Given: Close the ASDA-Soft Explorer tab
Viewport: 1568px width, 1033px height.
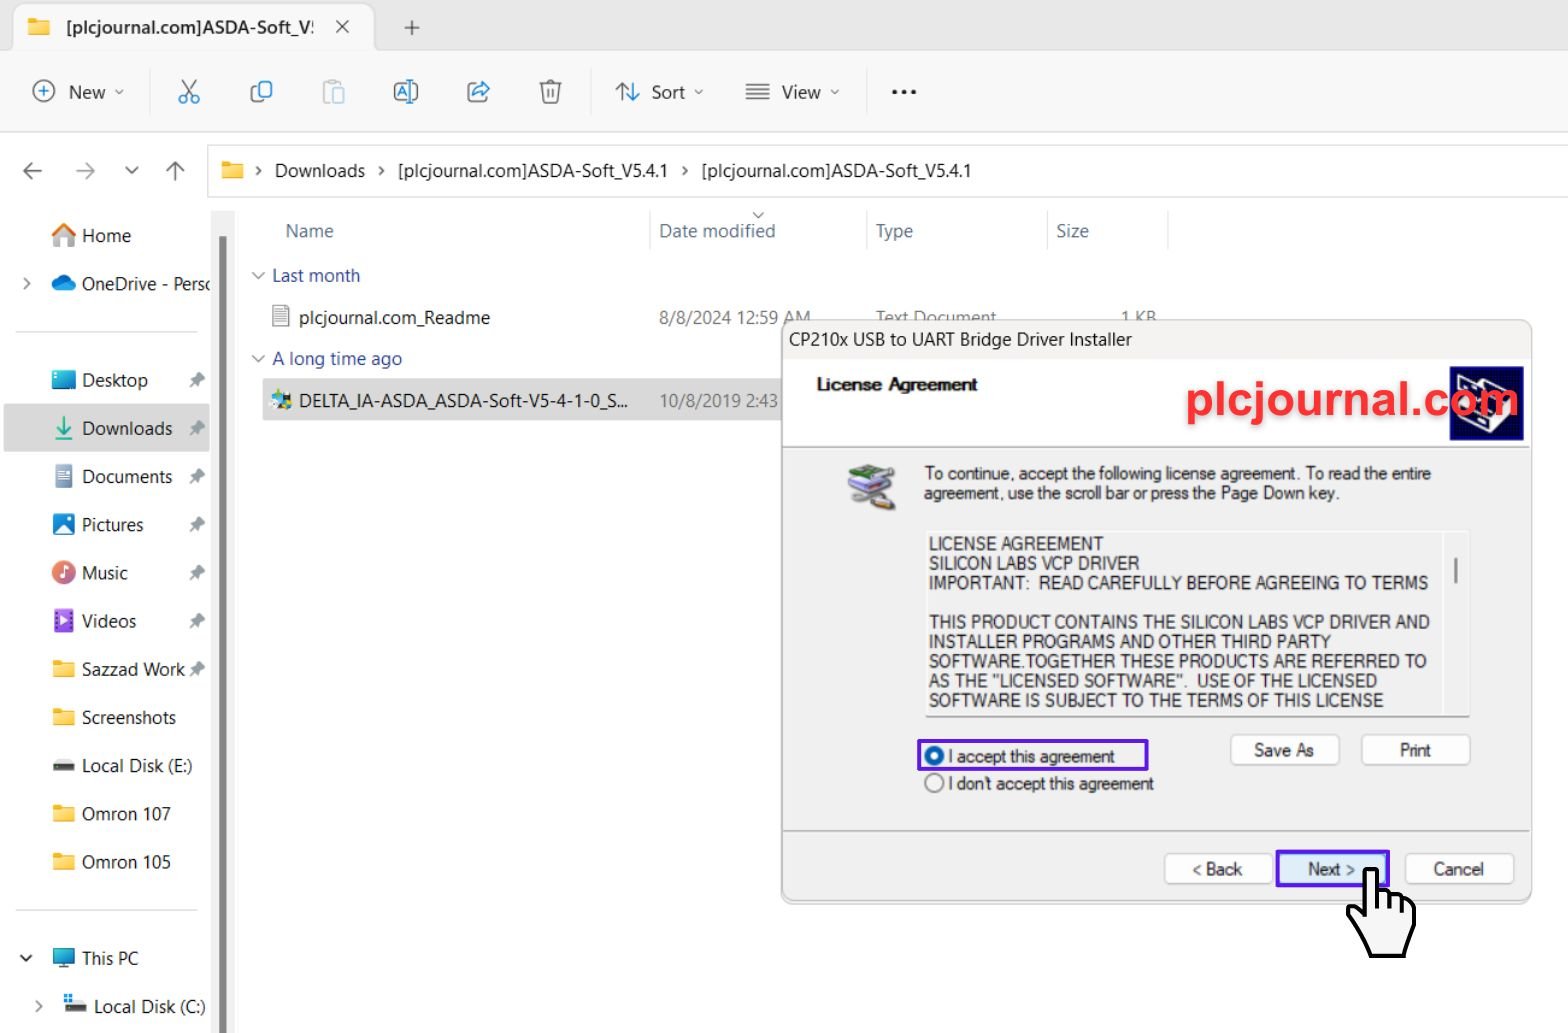Looking at the screenshot, I should point(342,27).
